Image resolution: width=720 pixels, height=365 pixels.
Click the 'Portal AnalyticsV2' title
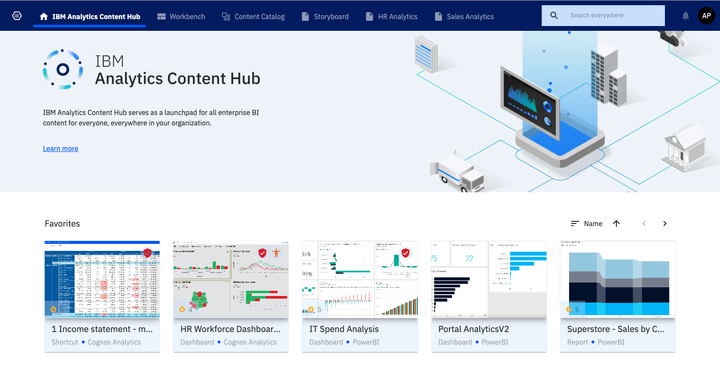click(x=473, y=329)
